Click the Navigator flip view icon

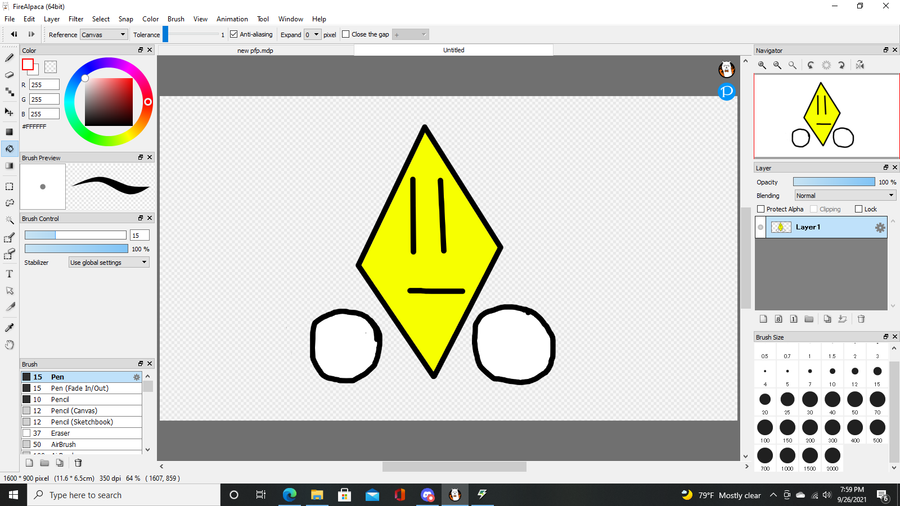(x=860, y=65)
